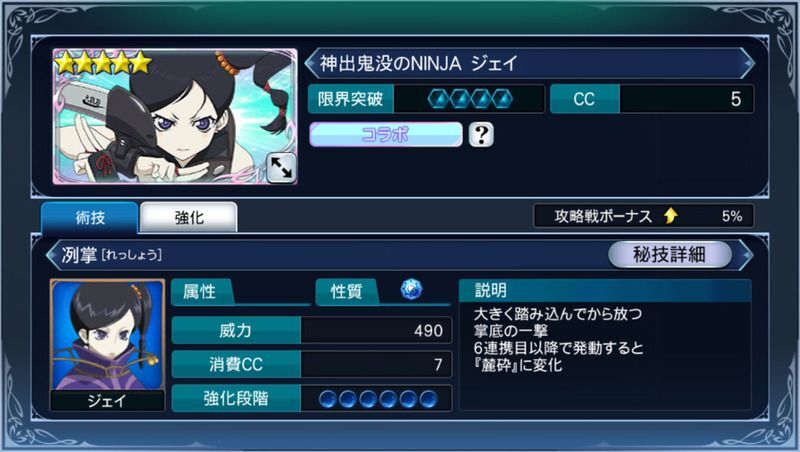800x452 pixels.
Task: Click the first 強化段階 blue orb
Action: 328,399
